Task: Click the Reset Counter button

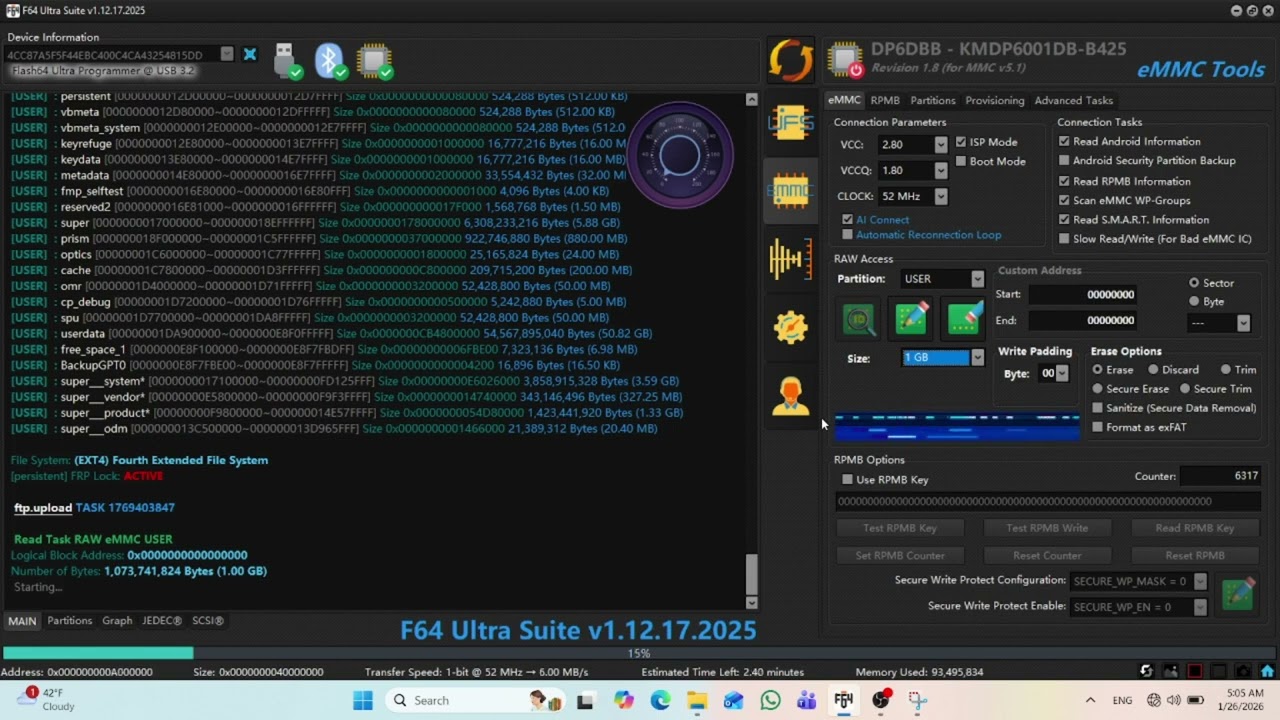Action: pyautogui.click(x=1047, y=555)
